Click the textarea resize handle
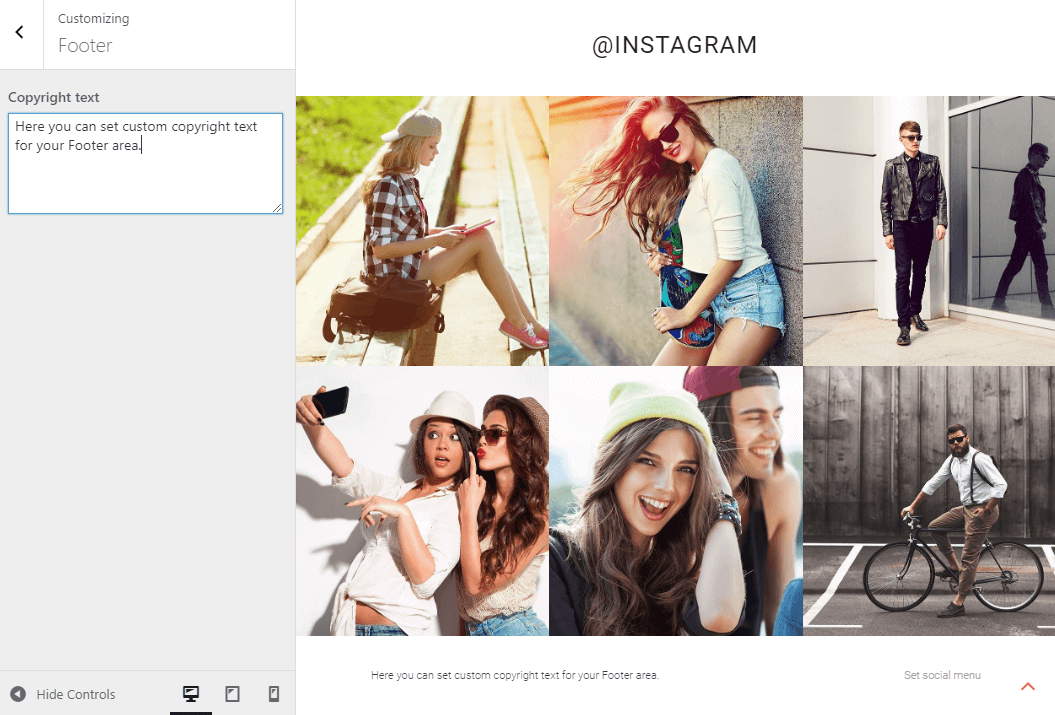This screenshot has width=1055, height=715. pyautogui.click(x=277, y=208)
